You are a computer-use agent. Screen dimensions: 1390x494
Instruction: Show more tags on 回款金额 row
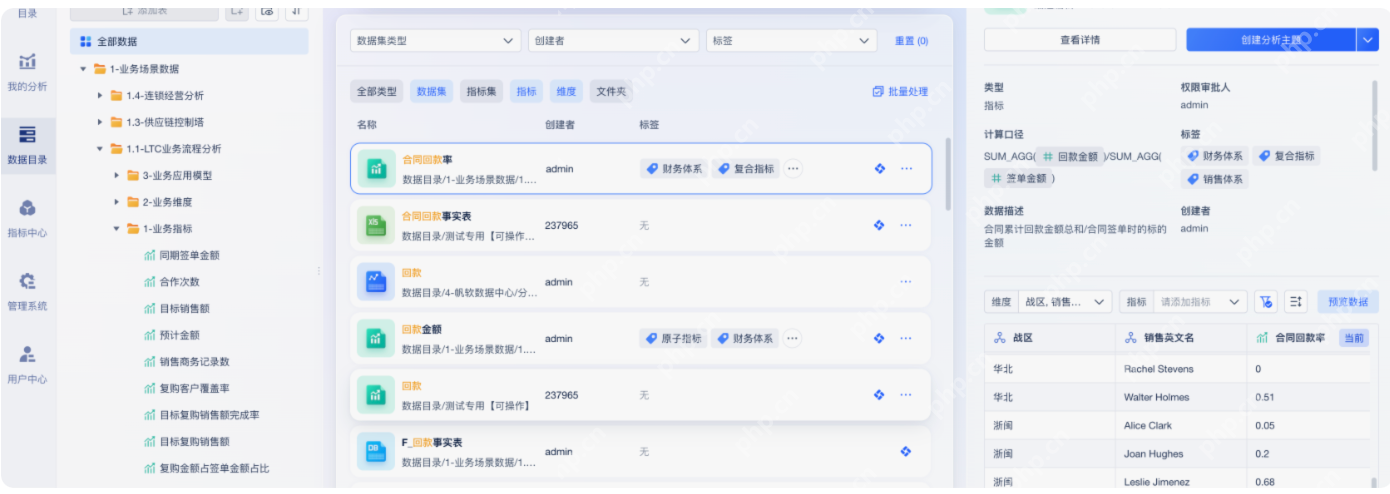click(x=793, y=338)
